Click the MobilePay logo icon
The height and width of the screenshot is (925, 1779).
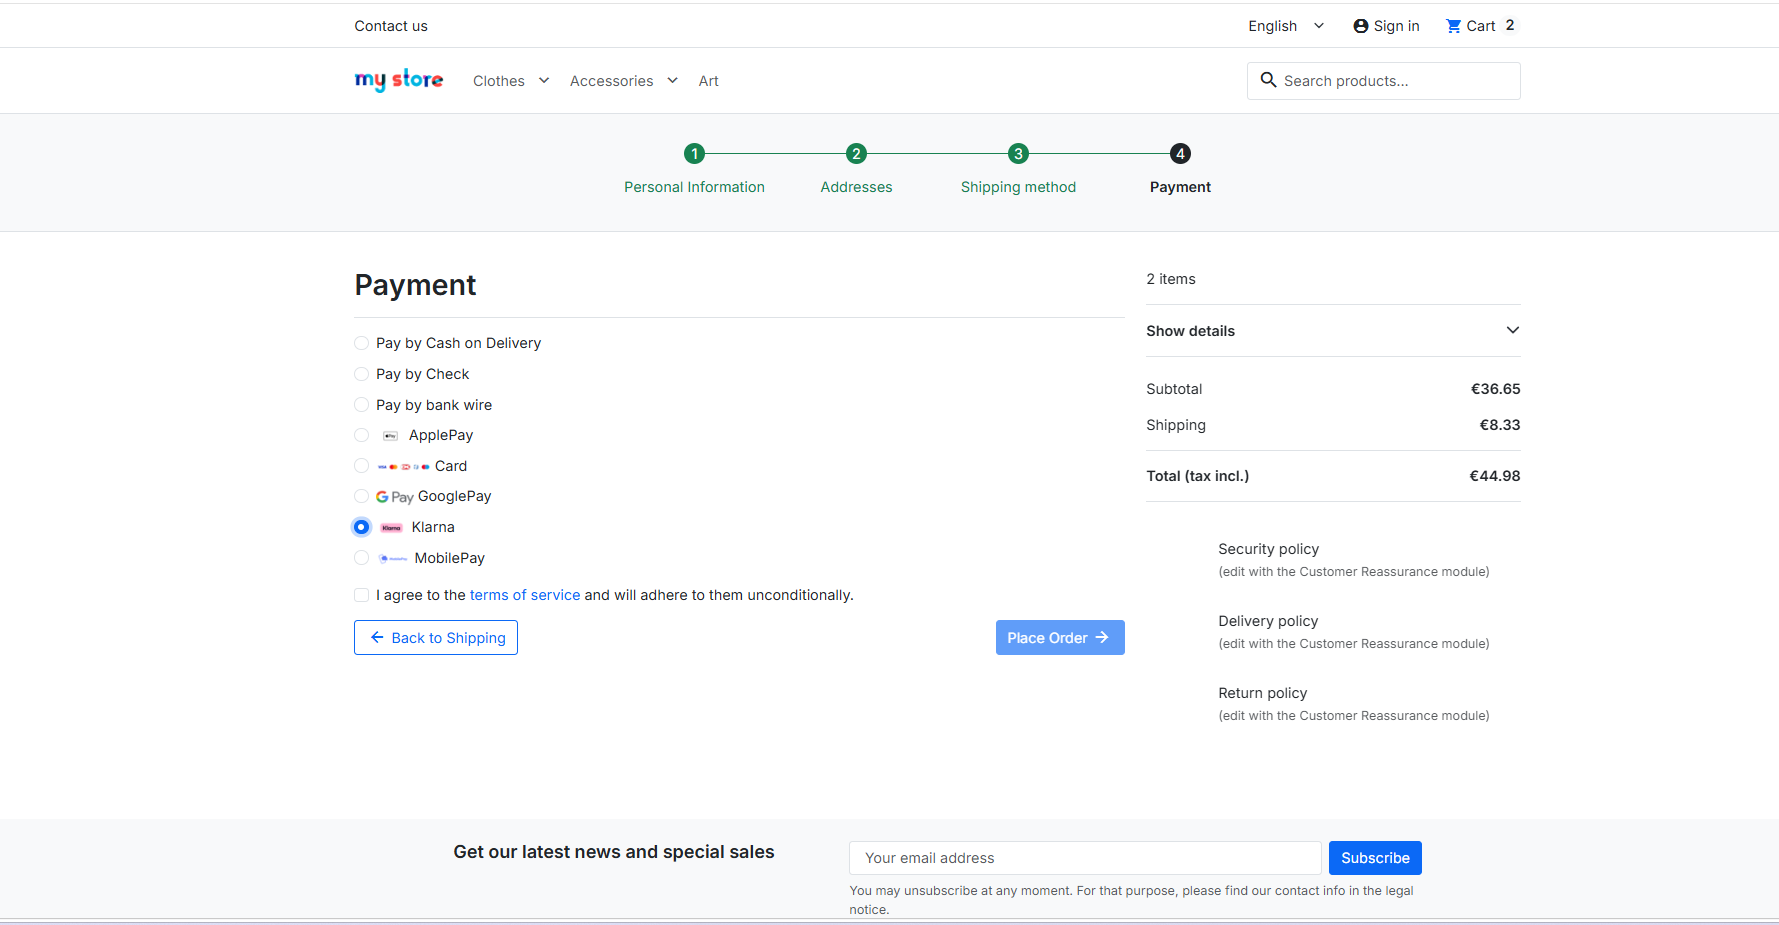392,559
